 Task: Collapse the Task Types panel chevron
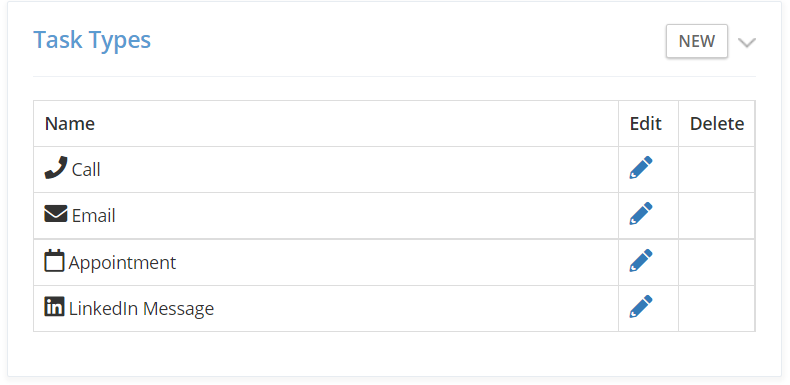pyautogui.click(x=747, y=42)
